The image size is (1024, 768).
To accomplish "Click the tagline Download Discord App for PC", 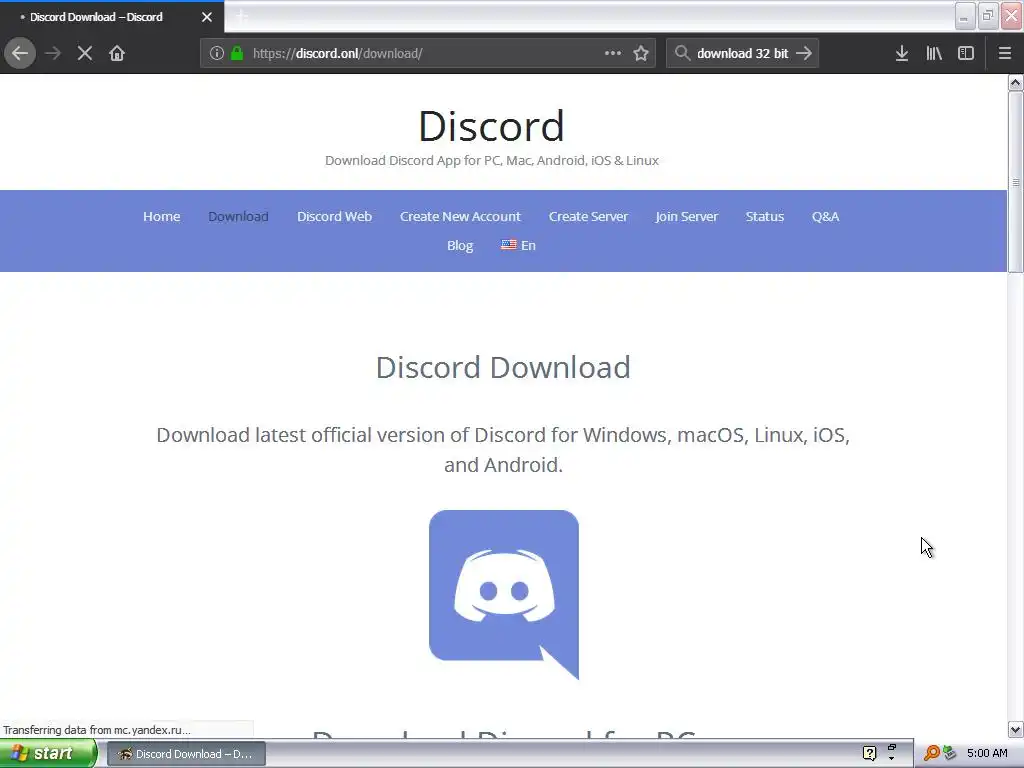I will click(x=492, y=161).
